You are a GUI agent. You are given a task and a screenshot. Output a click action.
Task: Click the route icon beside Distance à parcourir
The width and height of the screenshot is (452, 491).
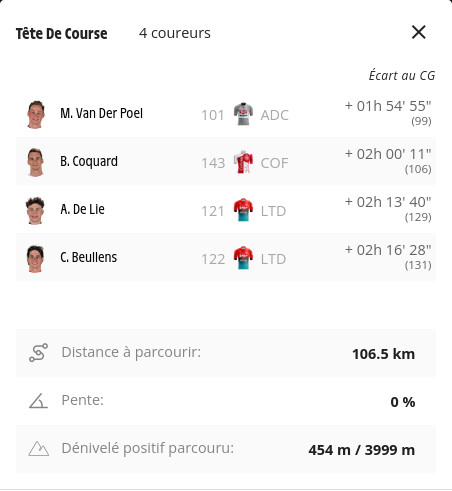point(38,353)
